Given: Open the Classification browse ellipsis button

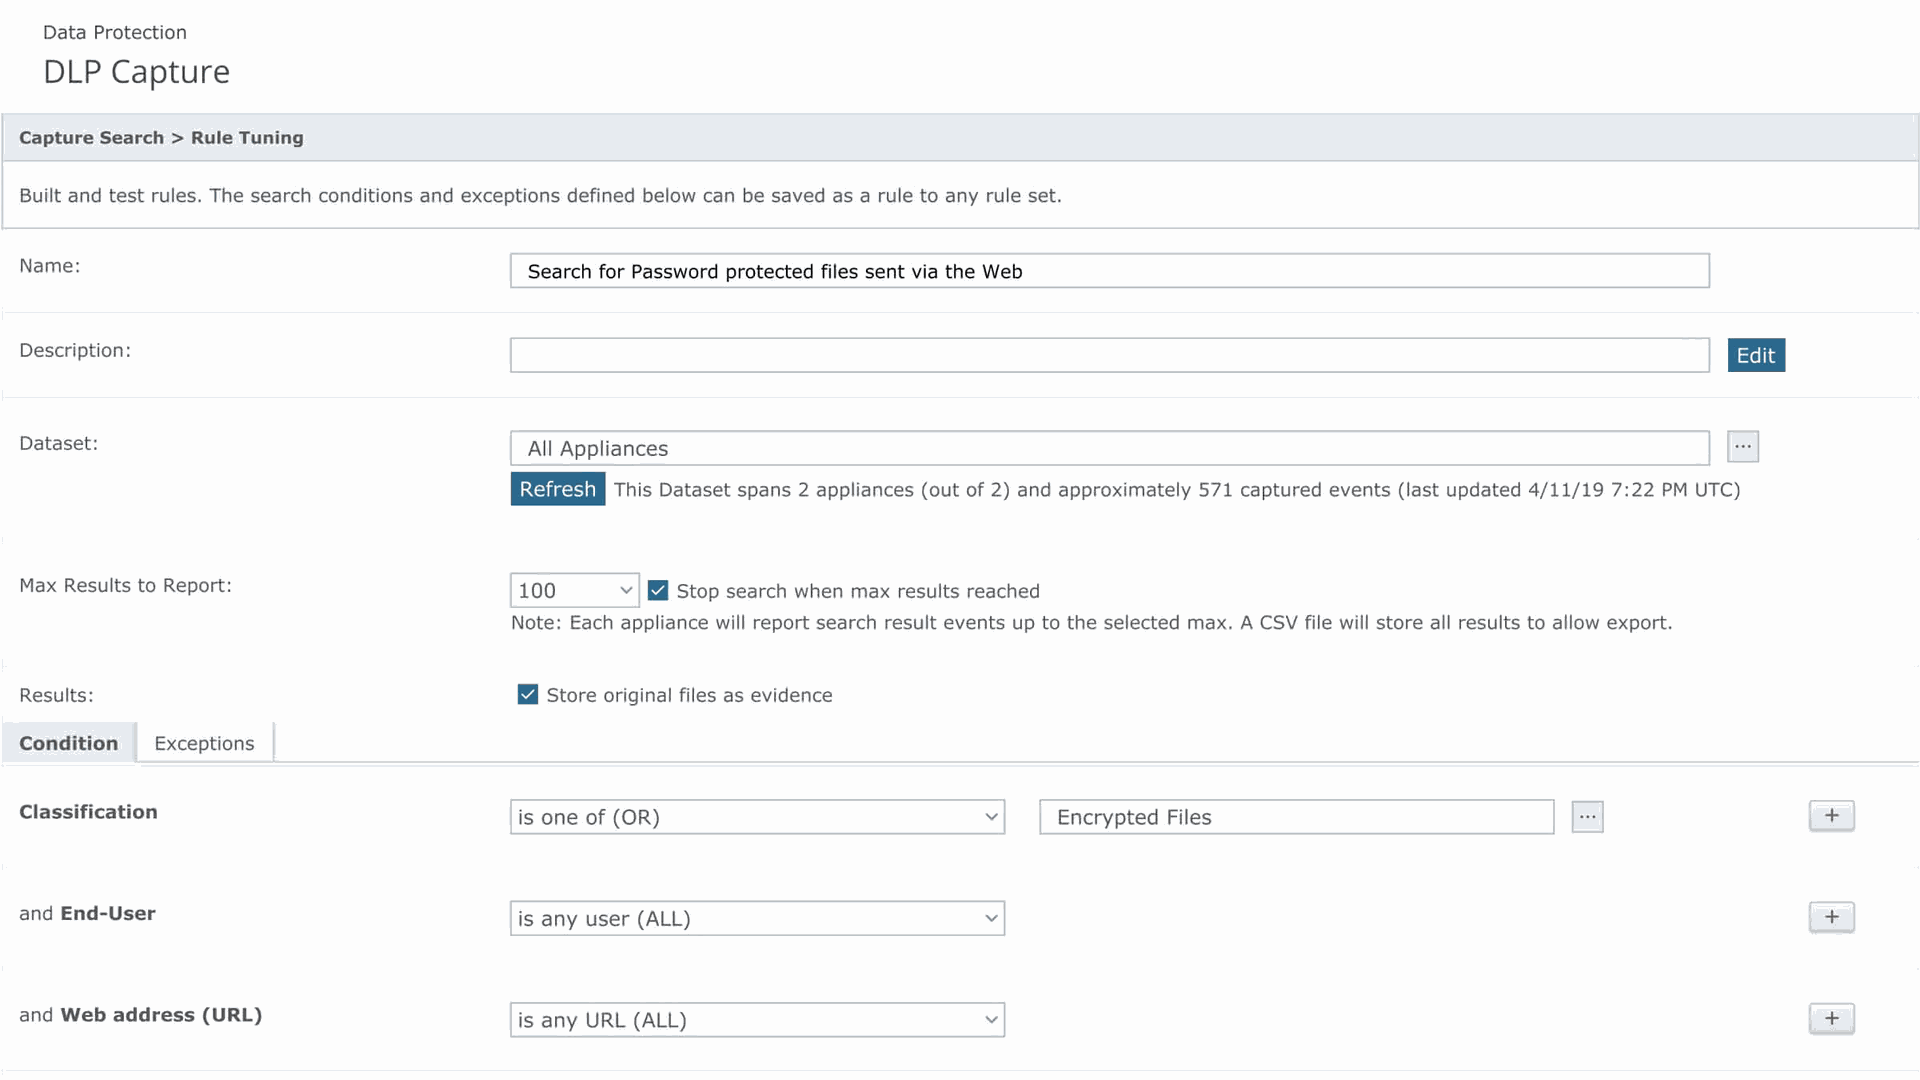Looking at the screenshot, I should (x=1587, y=817).
